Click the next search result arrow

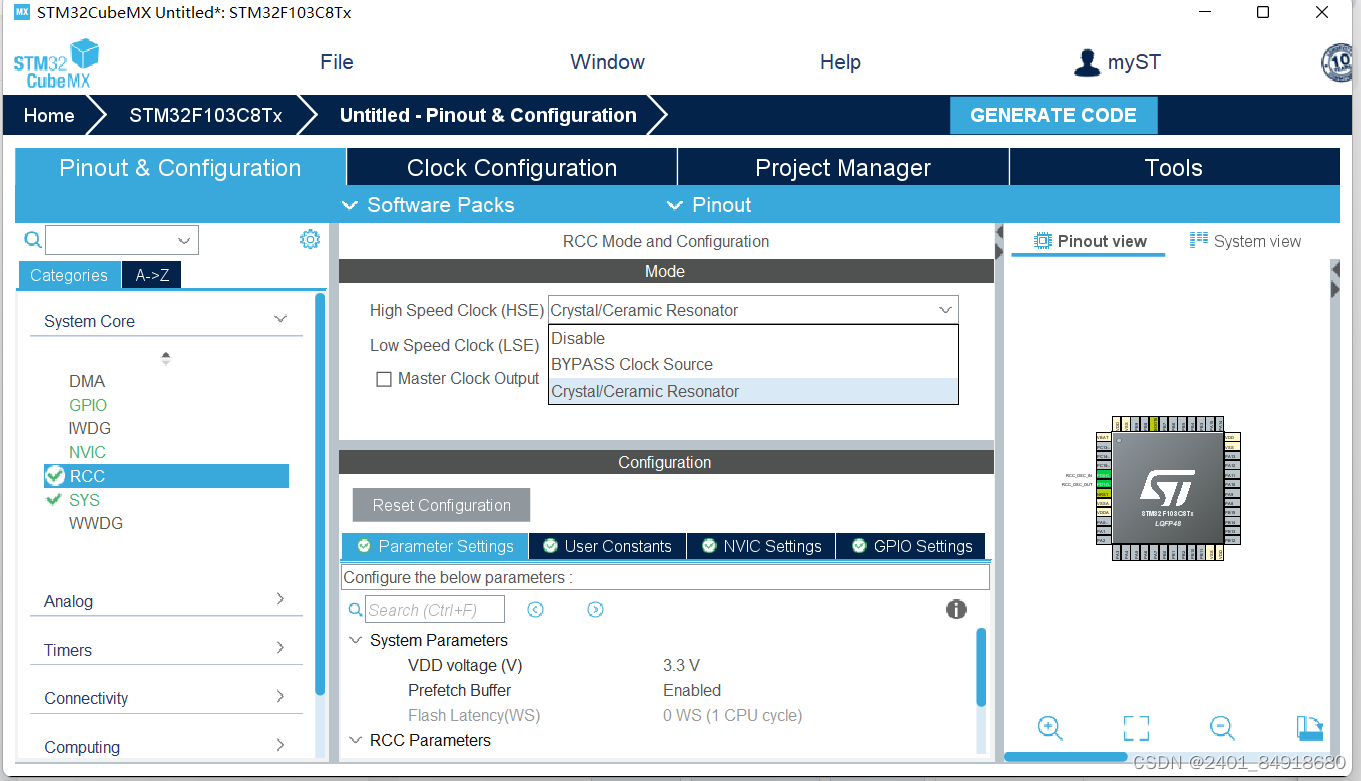click(596, 609)
